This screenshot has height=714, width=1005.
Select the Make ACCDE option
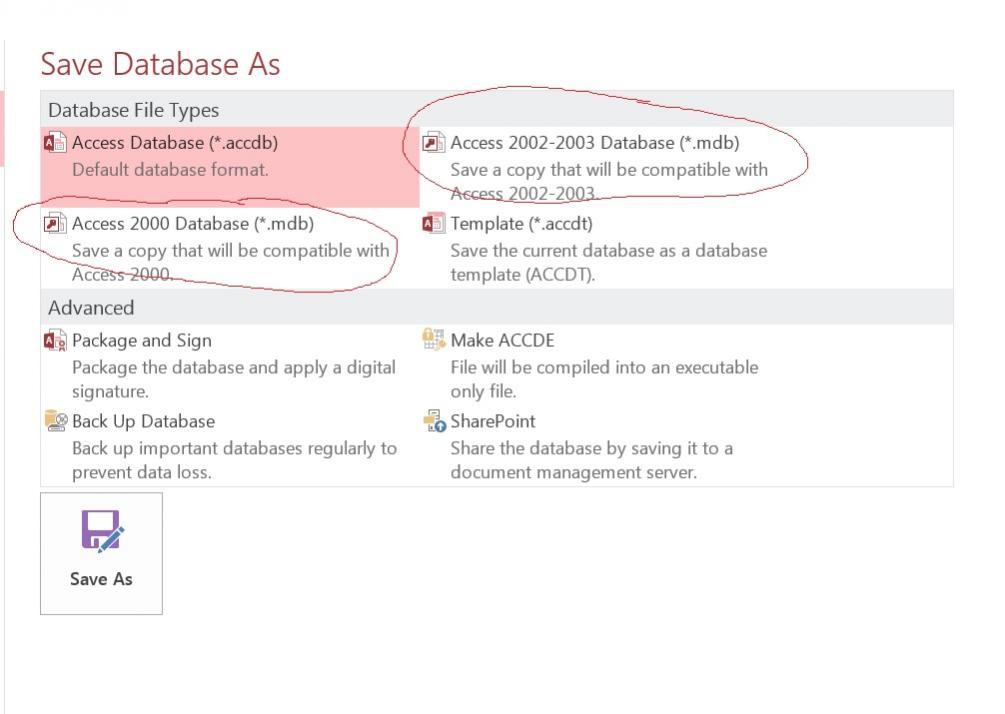[609, 365]
